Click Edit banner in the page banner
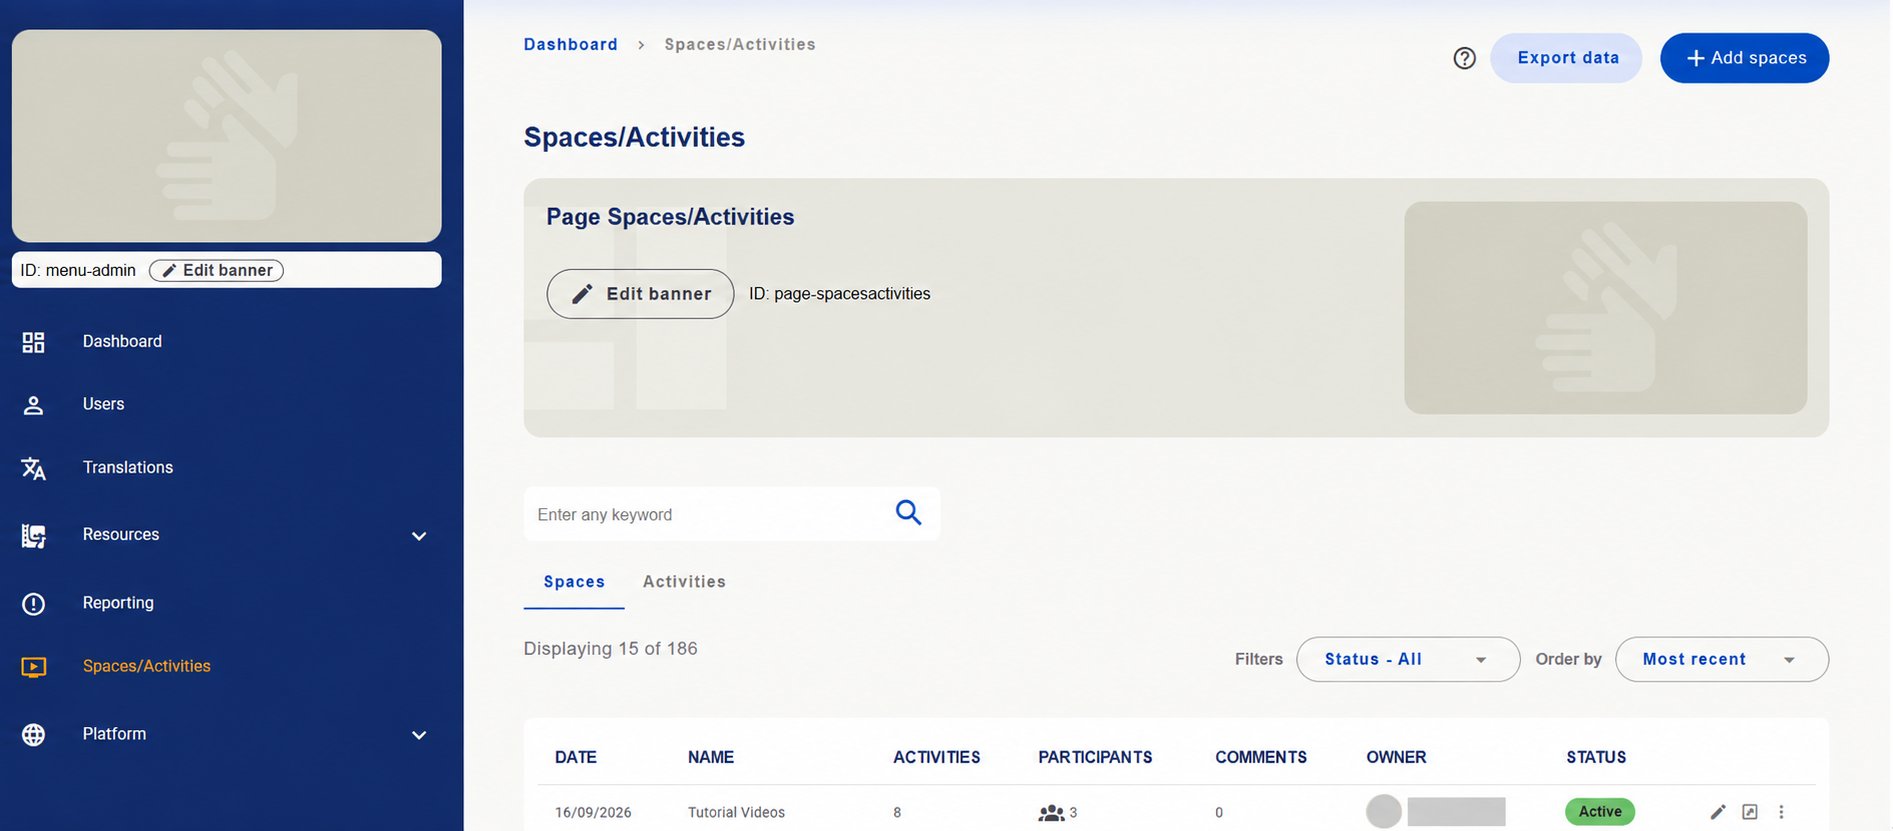The height and width of the screenshot is (831, 1893). click(x=640, y=294)
